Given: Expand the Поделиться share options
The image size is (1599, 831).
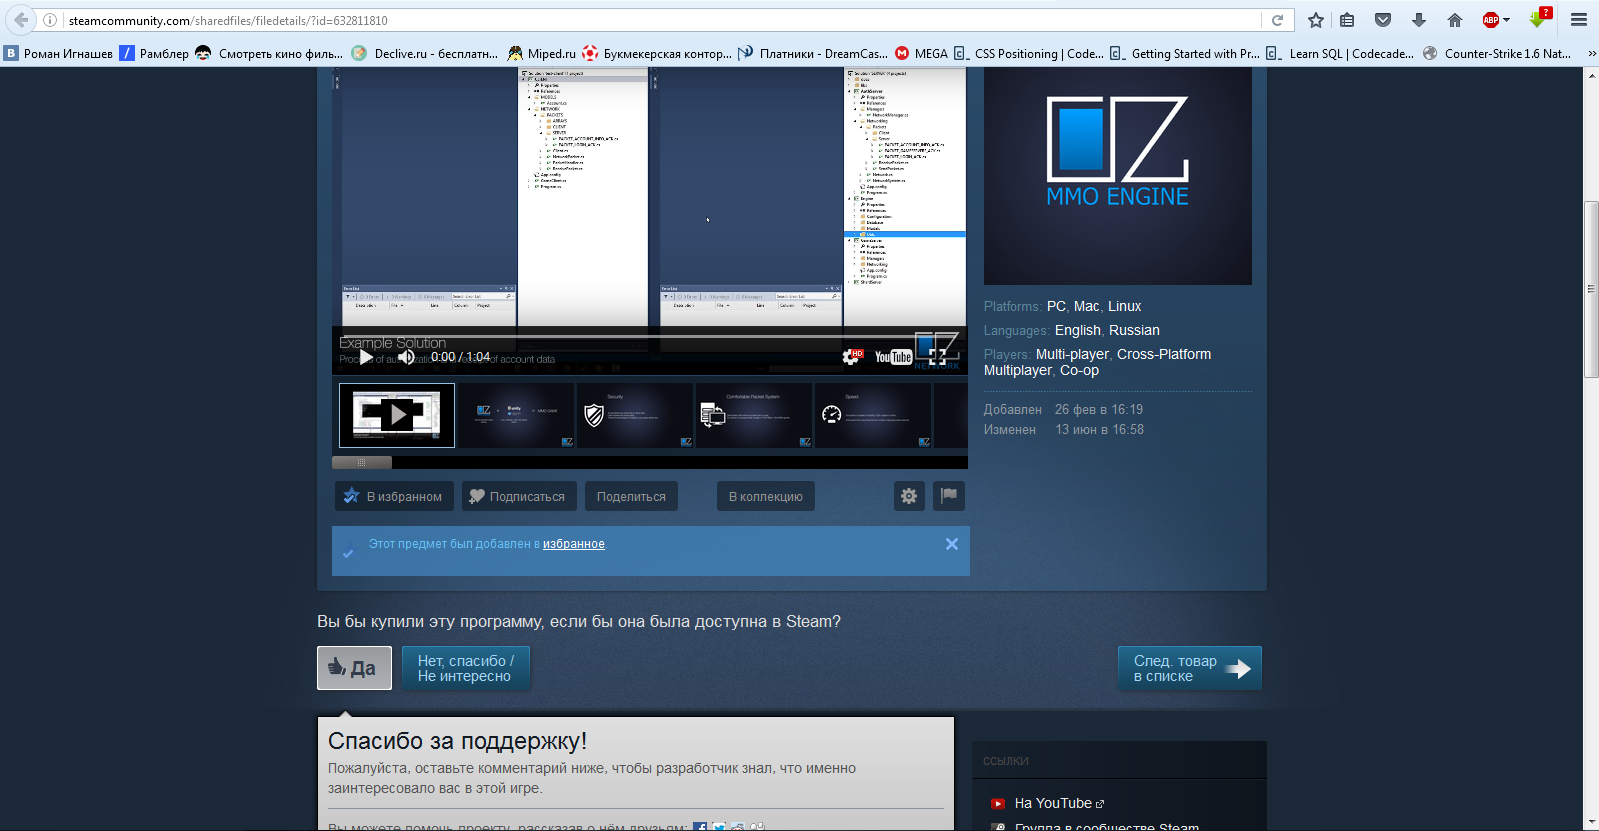Looking at the screenshot, I should (x=631, y=496).
